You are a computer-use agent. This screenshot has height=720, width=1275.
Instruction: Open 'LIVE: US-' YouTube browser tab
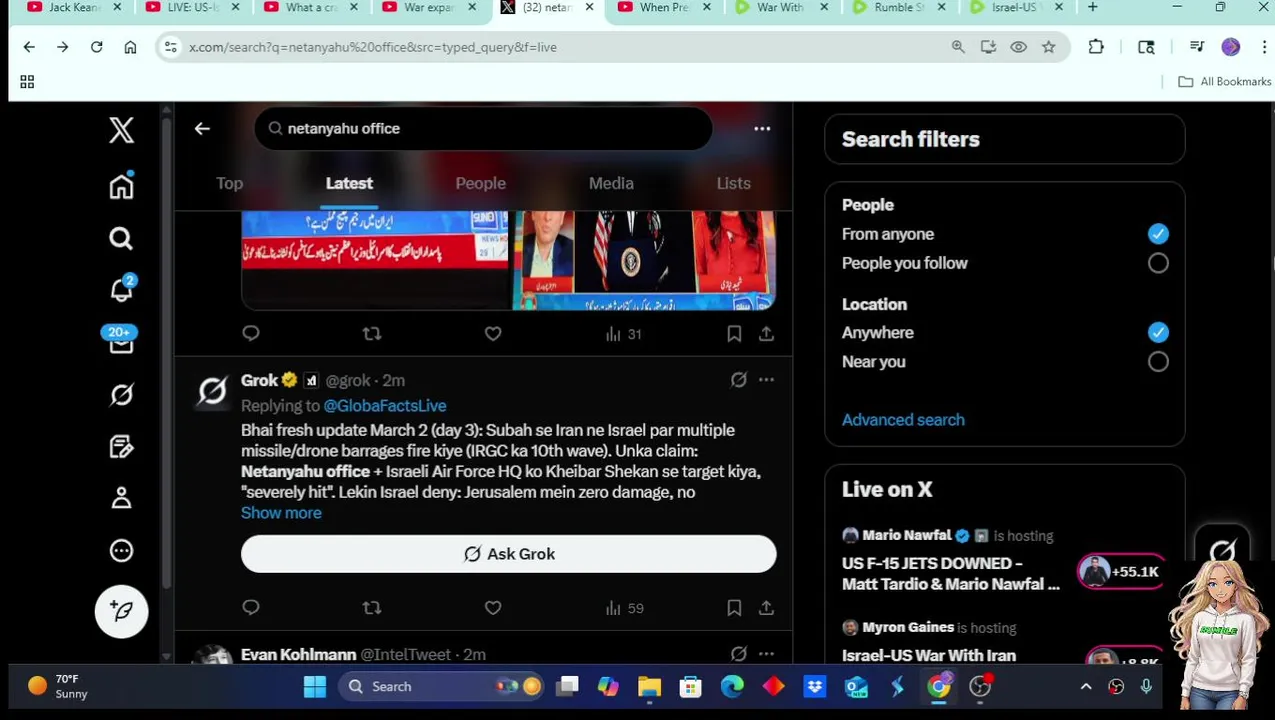(192, 7)
